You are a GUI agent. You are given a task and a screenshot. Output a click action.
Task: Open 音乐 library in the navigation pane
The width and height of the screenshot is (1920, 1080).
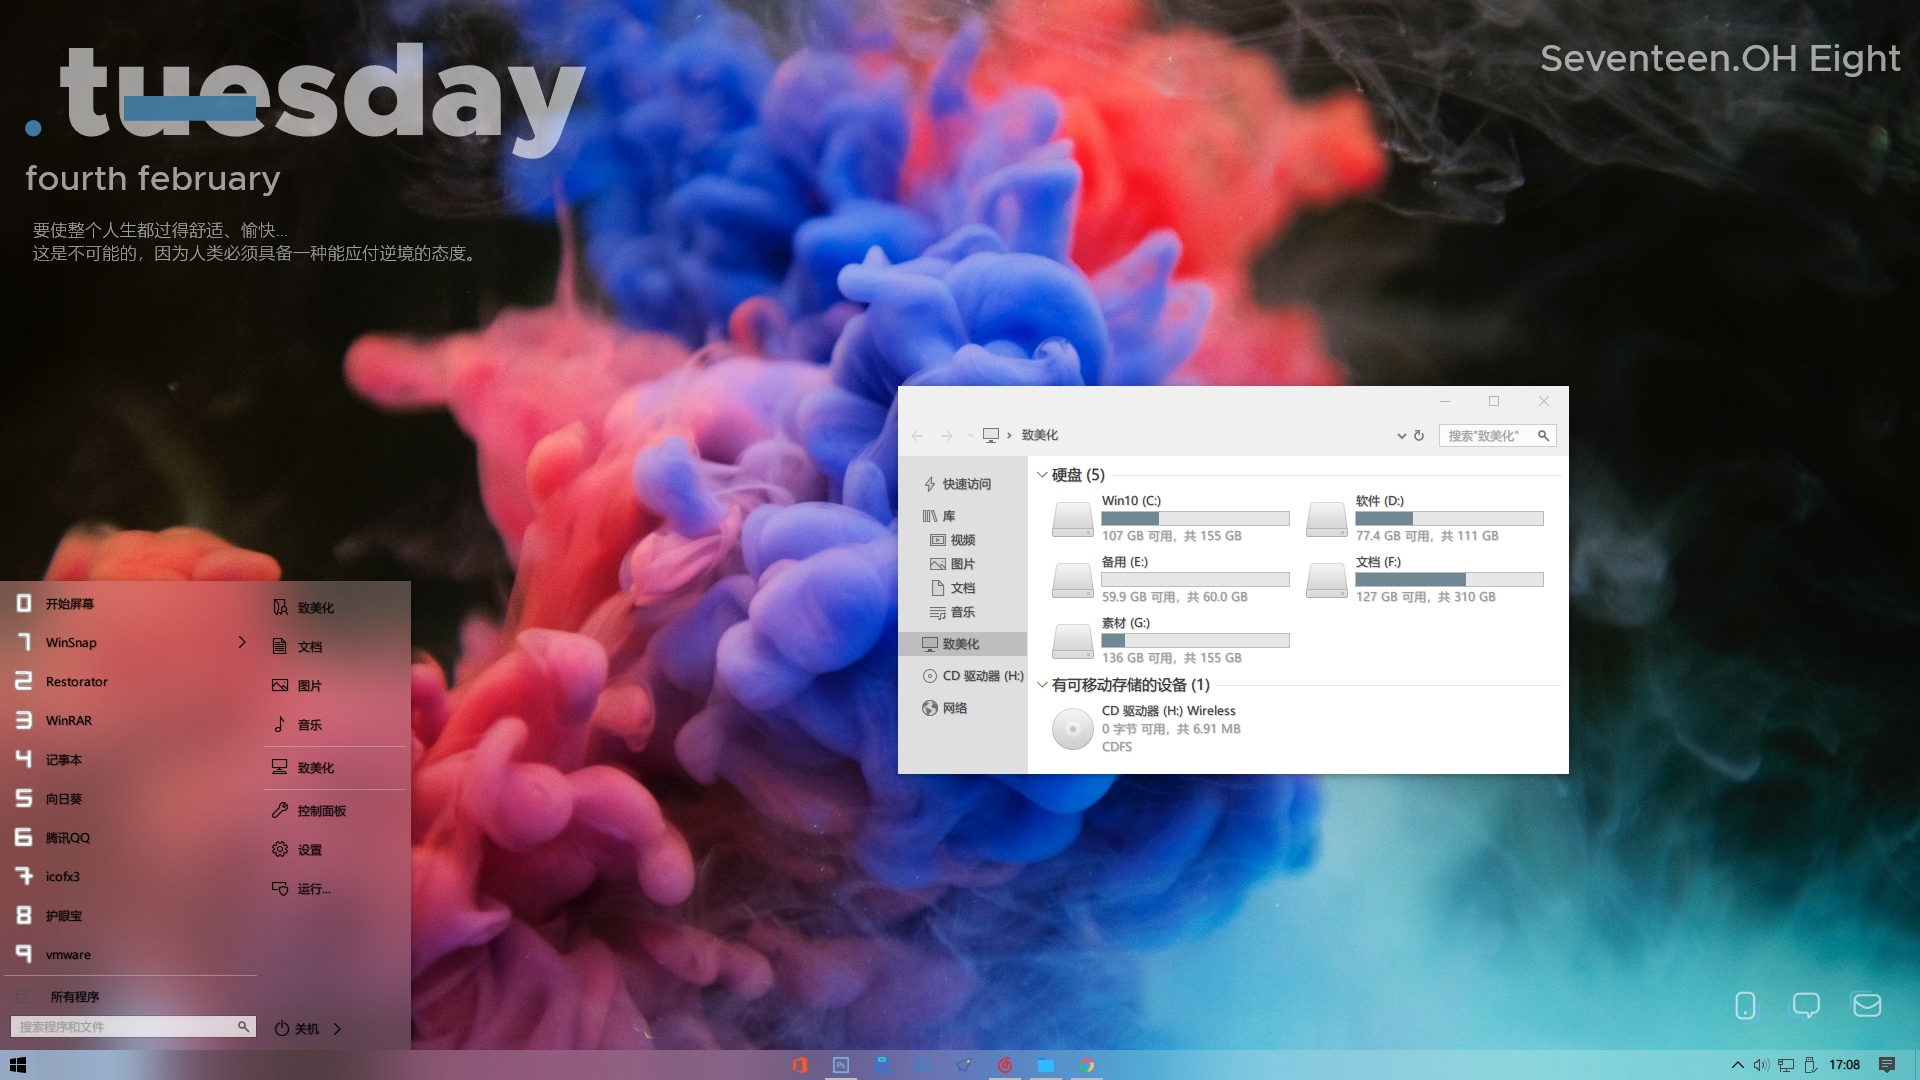tap(962, 612)
